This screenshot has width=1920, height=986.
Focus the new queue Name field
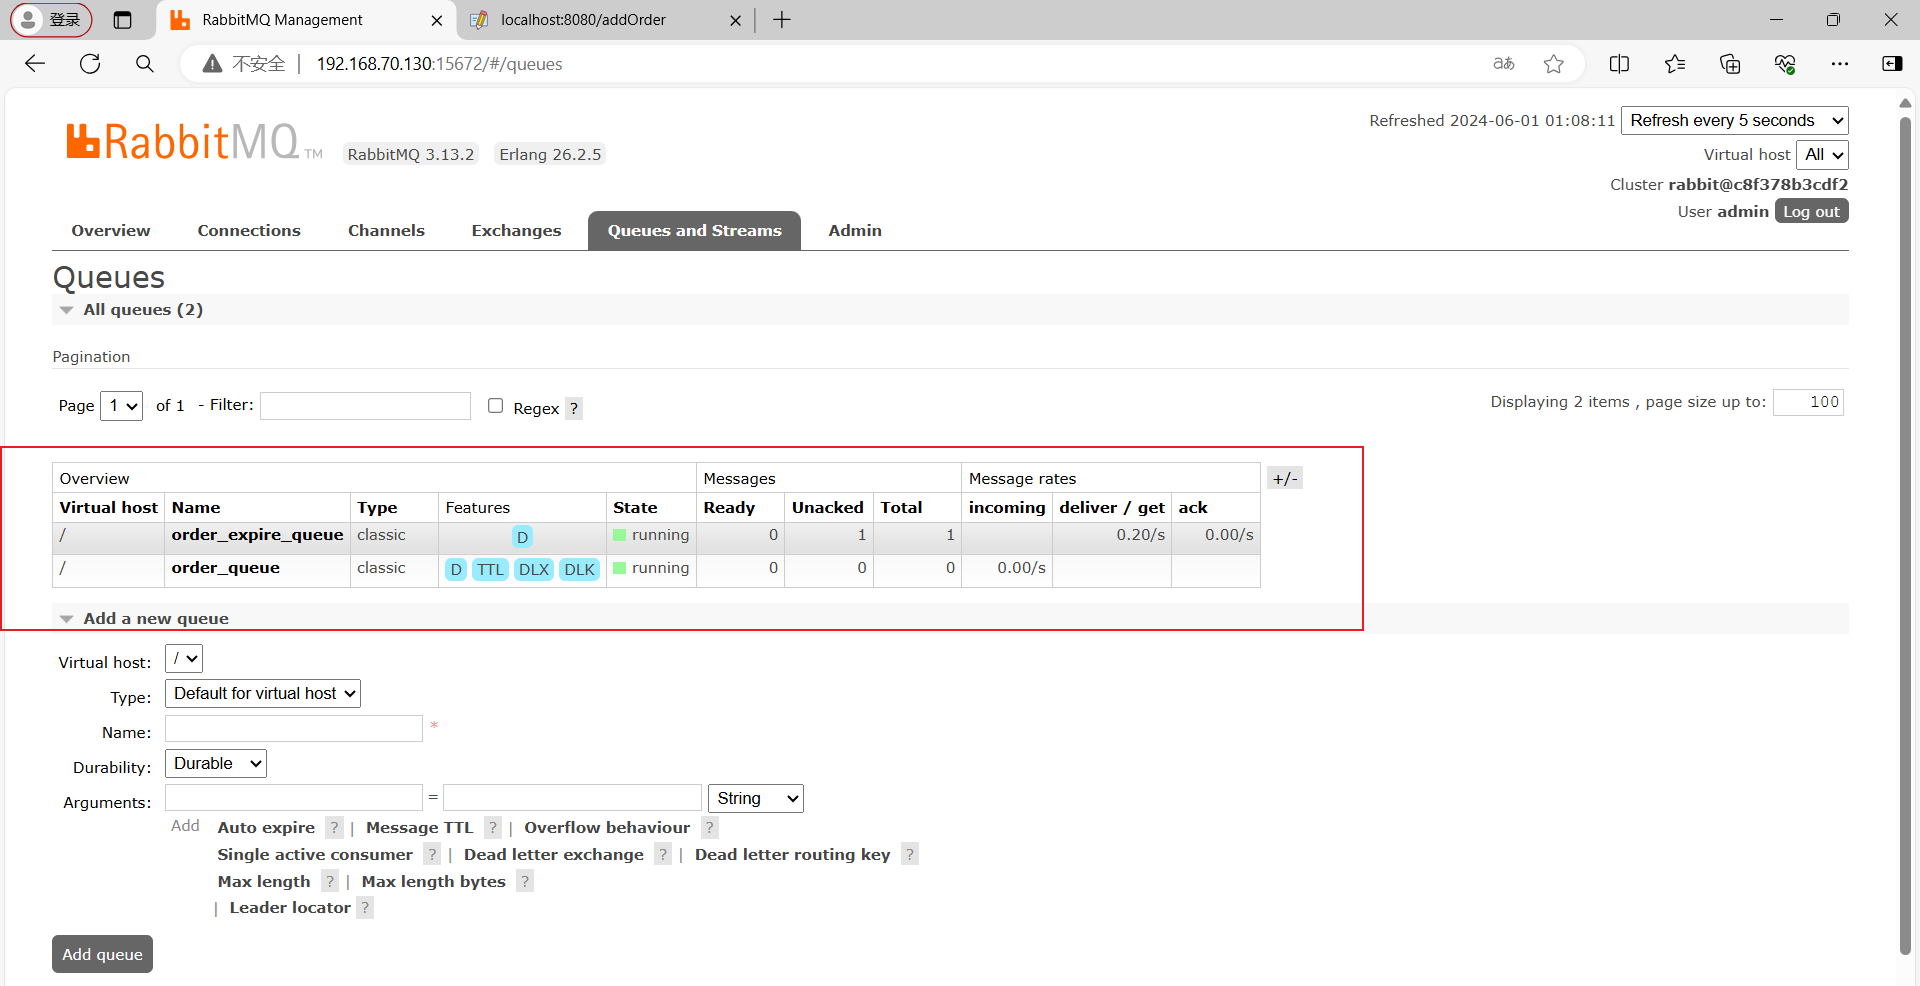click(x=294, y=728)
